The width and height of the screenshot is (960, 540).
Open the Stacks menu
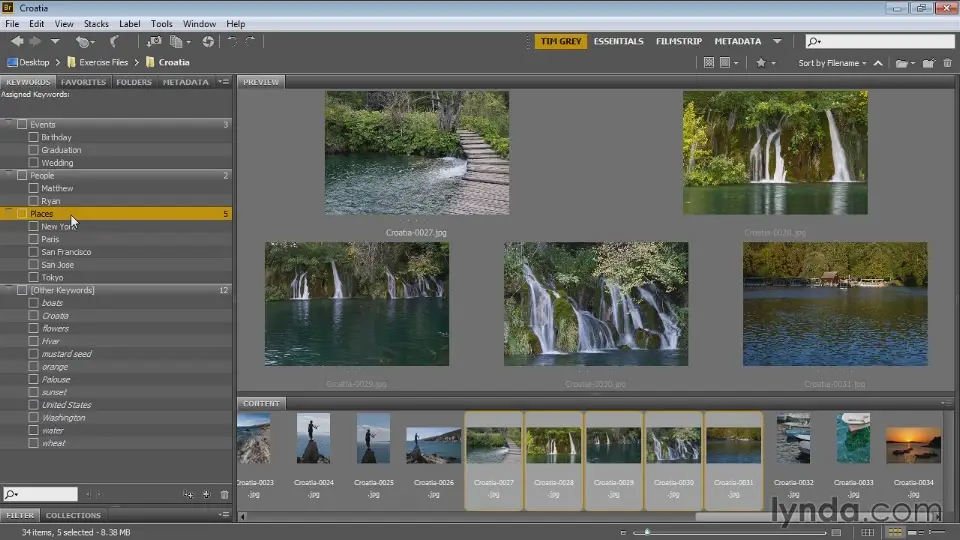pos(96,23)
